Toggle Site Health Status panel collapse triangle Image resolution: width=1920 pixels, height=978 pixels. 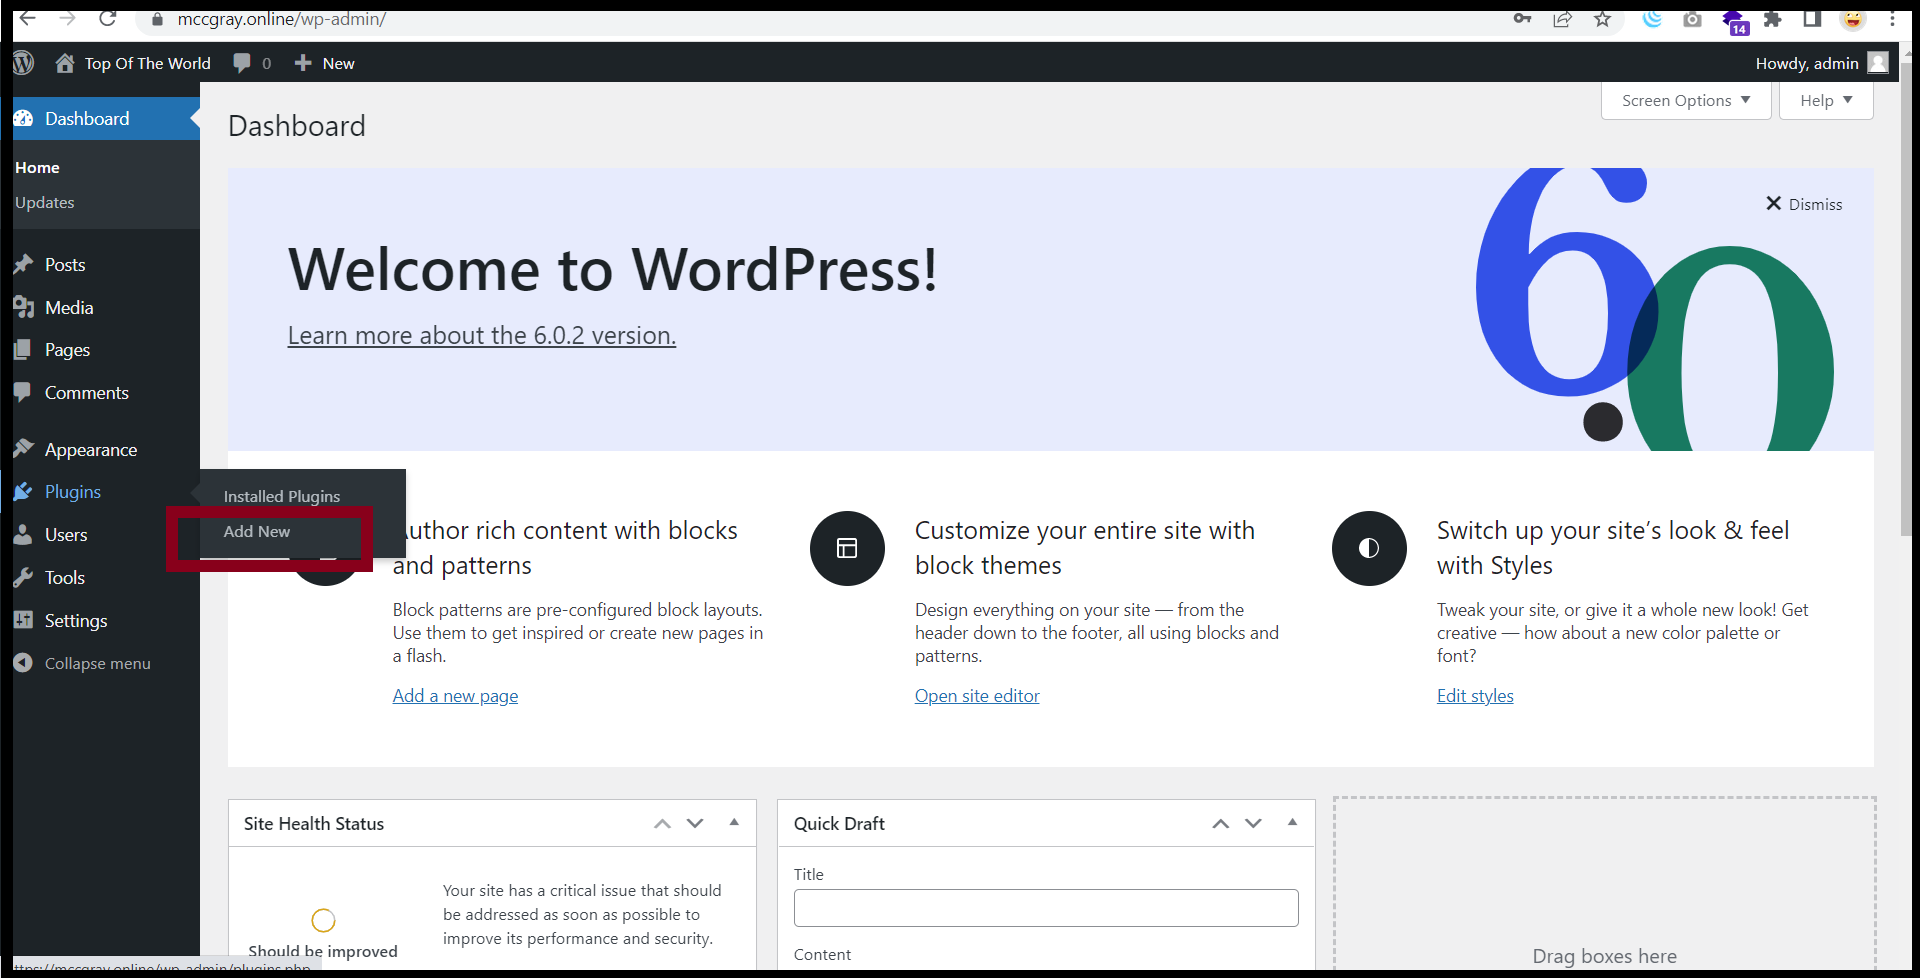[734, 822]
